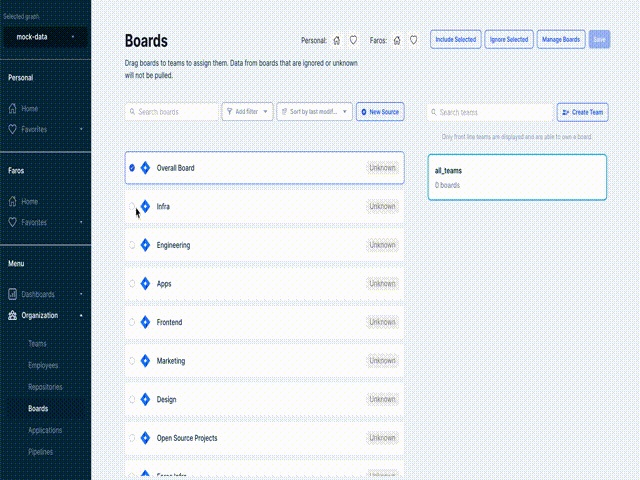The width and height of the screenshot is (640, 480).
Task: Click Unknown status on Open Source Projects row
Action: (382, 438)
